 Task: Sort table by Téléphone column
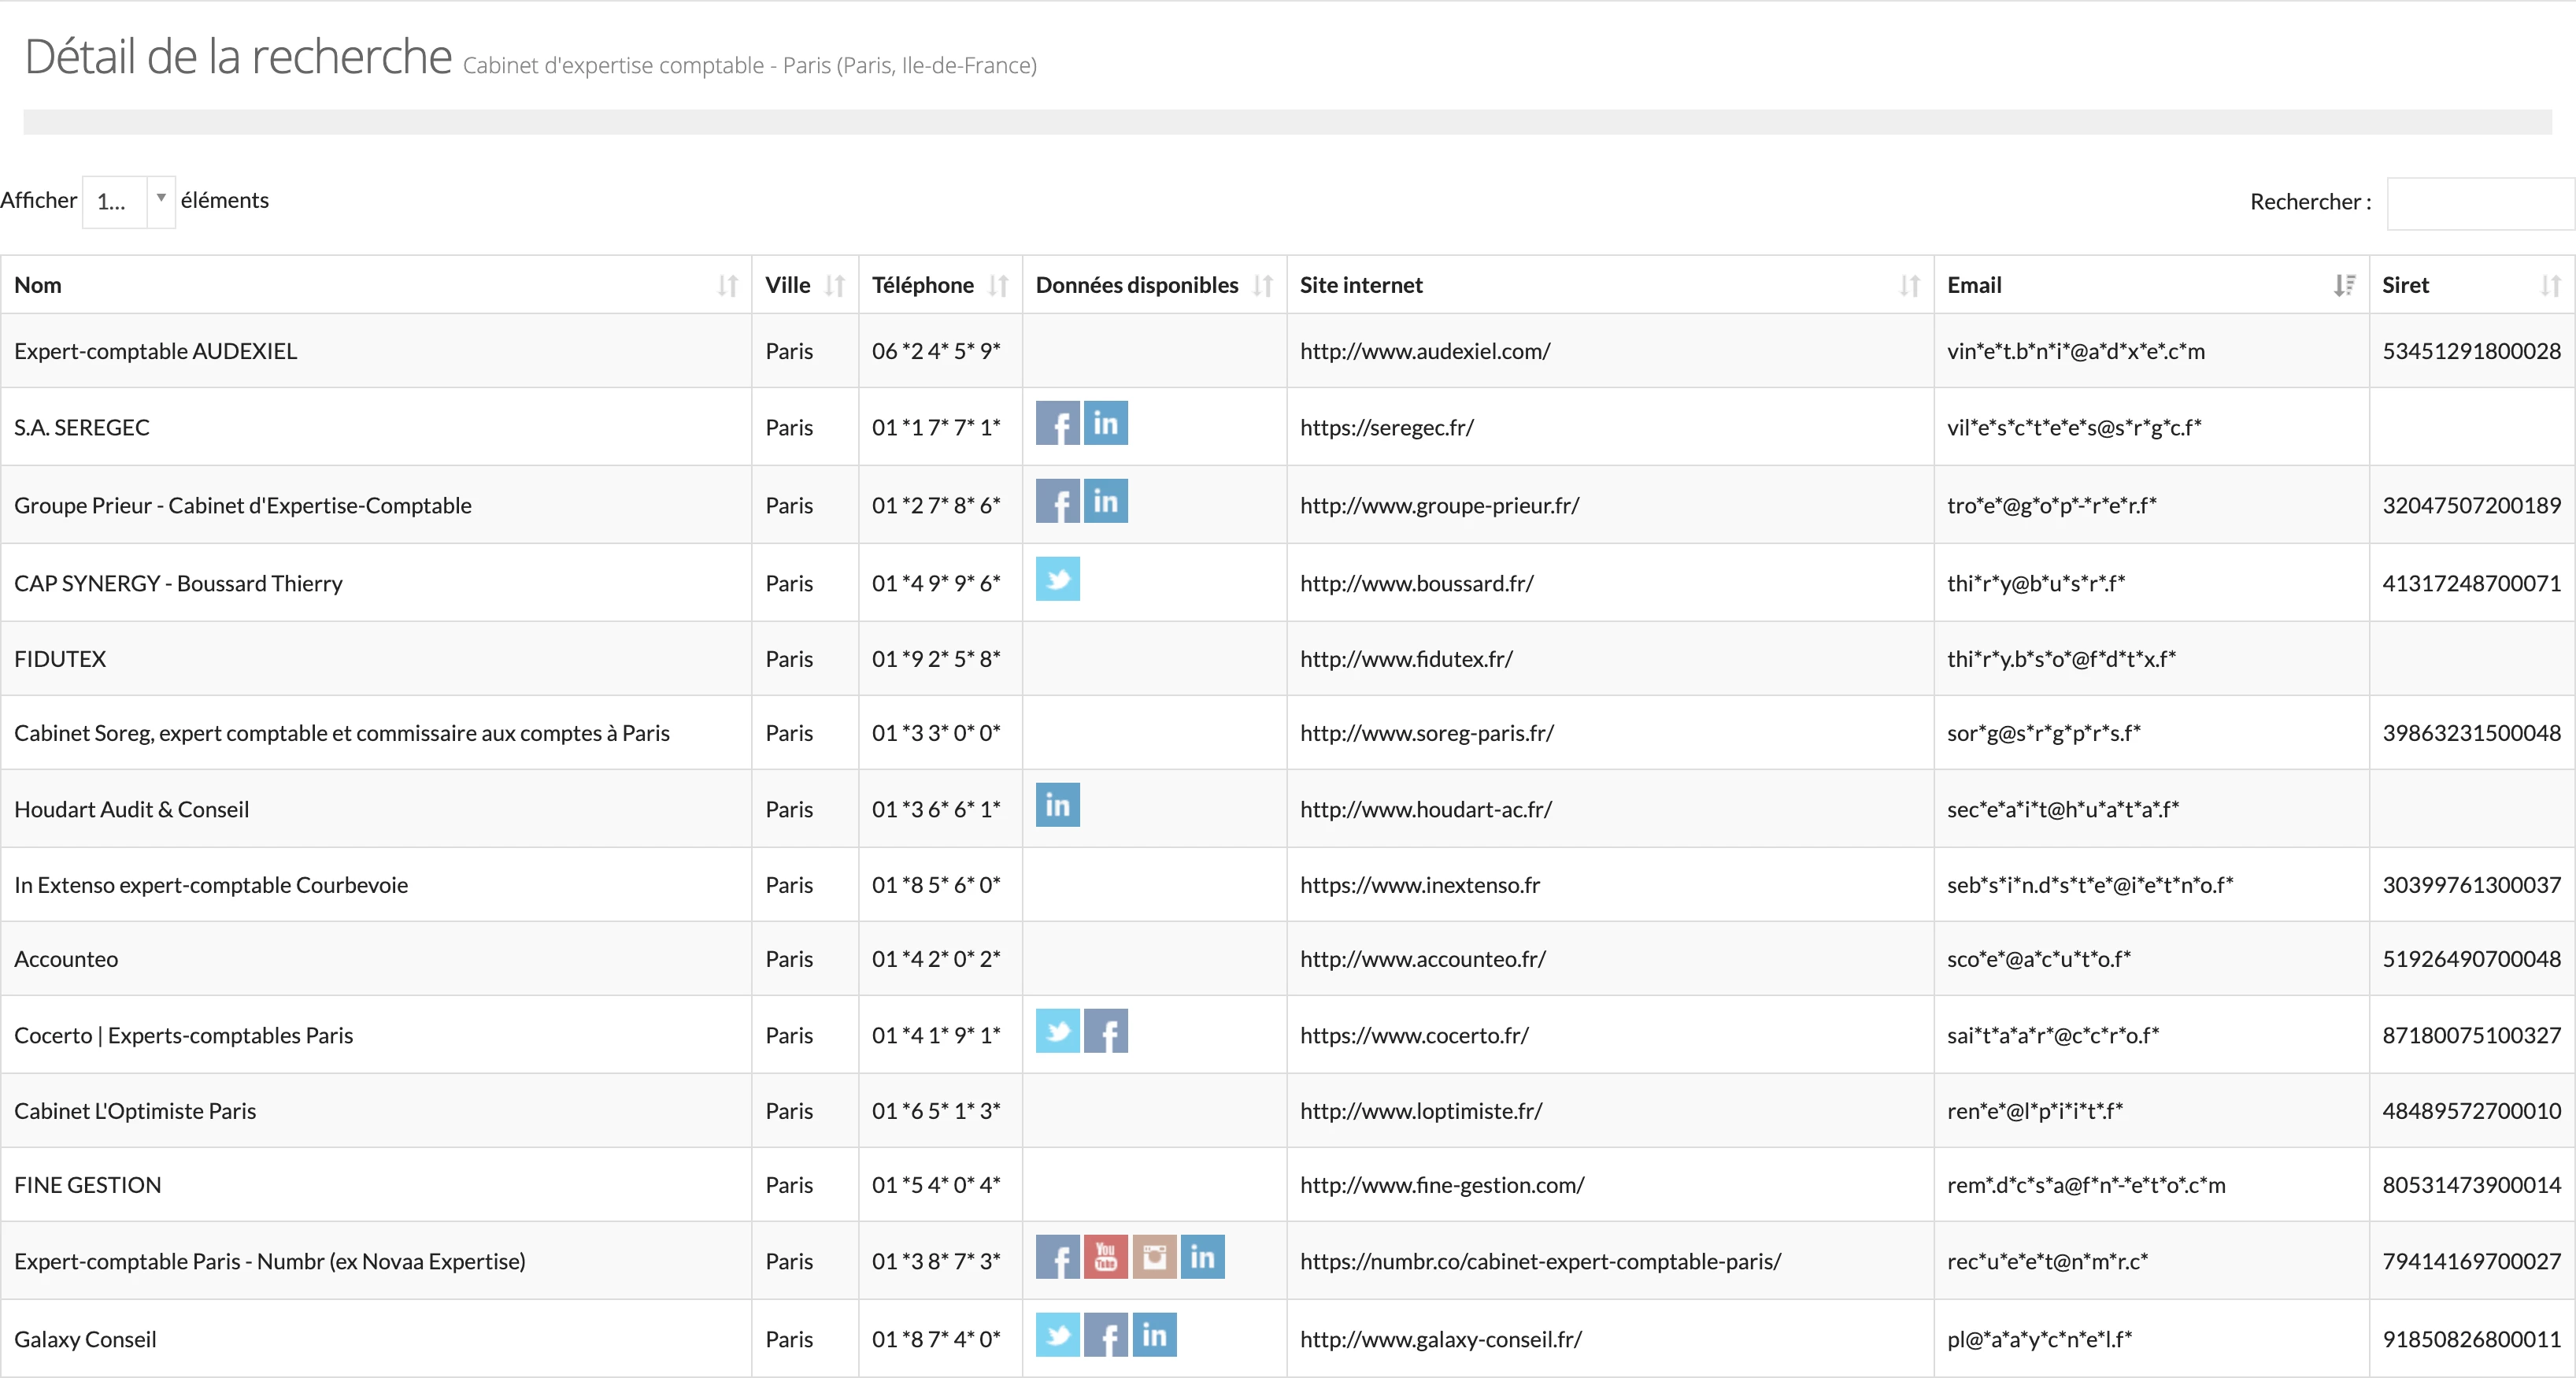[940, 285]
